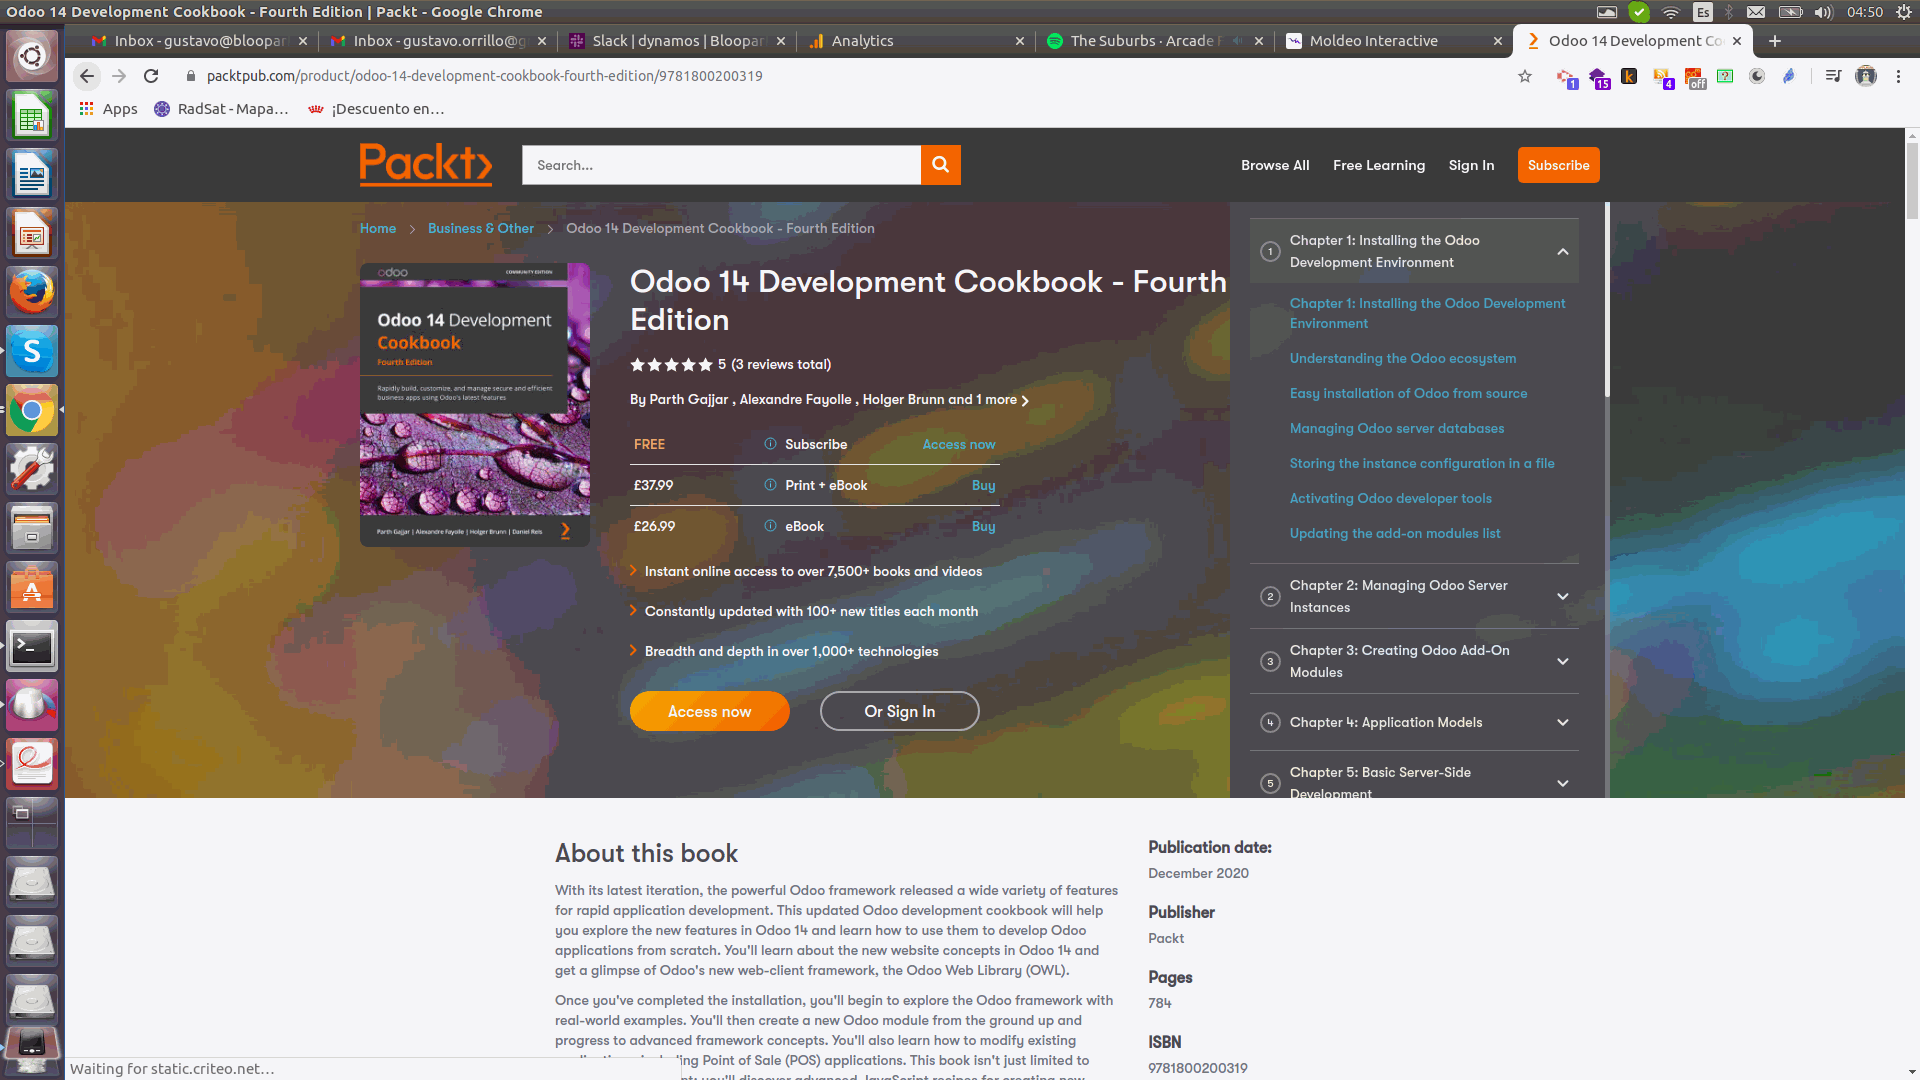
Task: Open a new tab with plus button
Action: 1774,41
